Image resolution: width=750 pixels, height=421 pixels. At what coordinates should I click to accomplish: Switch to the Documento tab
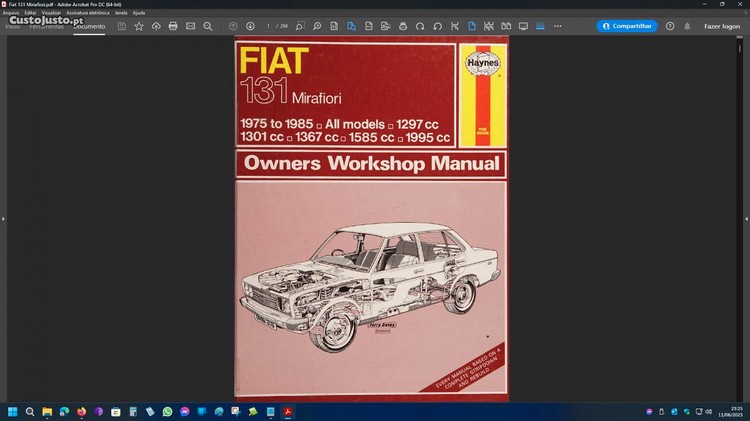point(89,26)
